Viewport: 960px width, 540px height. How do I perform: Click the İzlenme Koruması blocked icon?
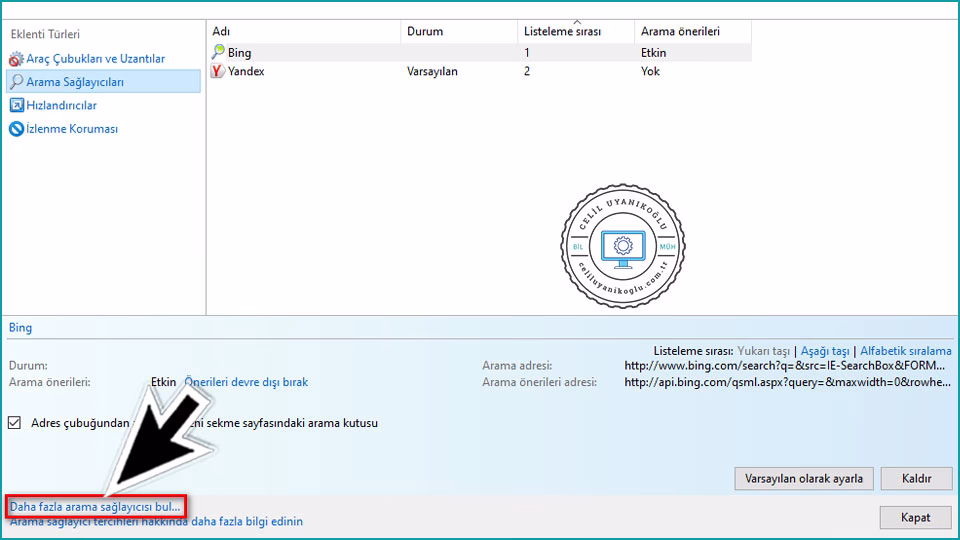tap(16, 129)
